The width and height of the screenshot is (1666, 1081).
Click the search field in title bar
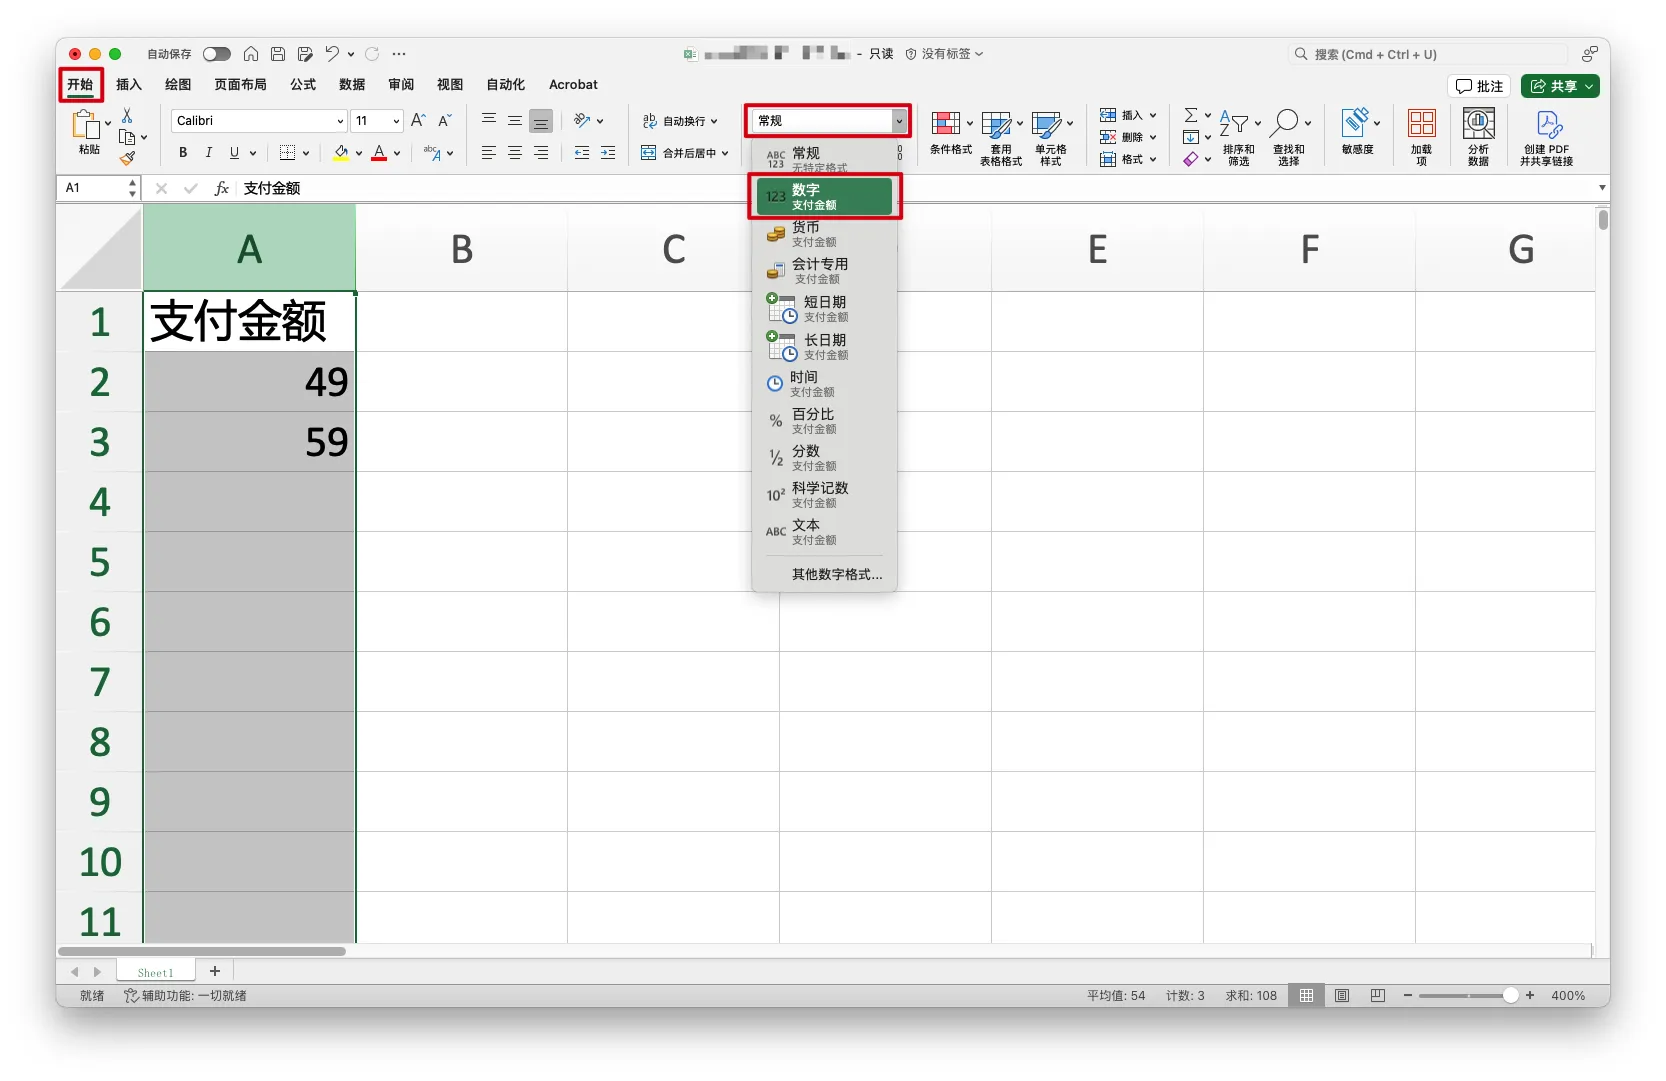(x=1430, y=54)
